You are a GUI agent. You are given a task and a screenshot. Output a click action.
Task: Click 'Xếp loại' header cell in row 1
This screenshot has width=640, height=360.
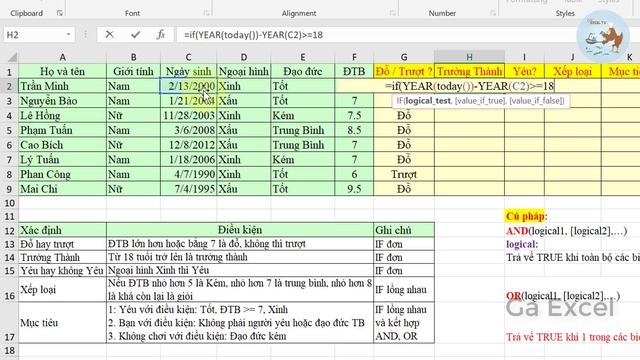point(572,71)
